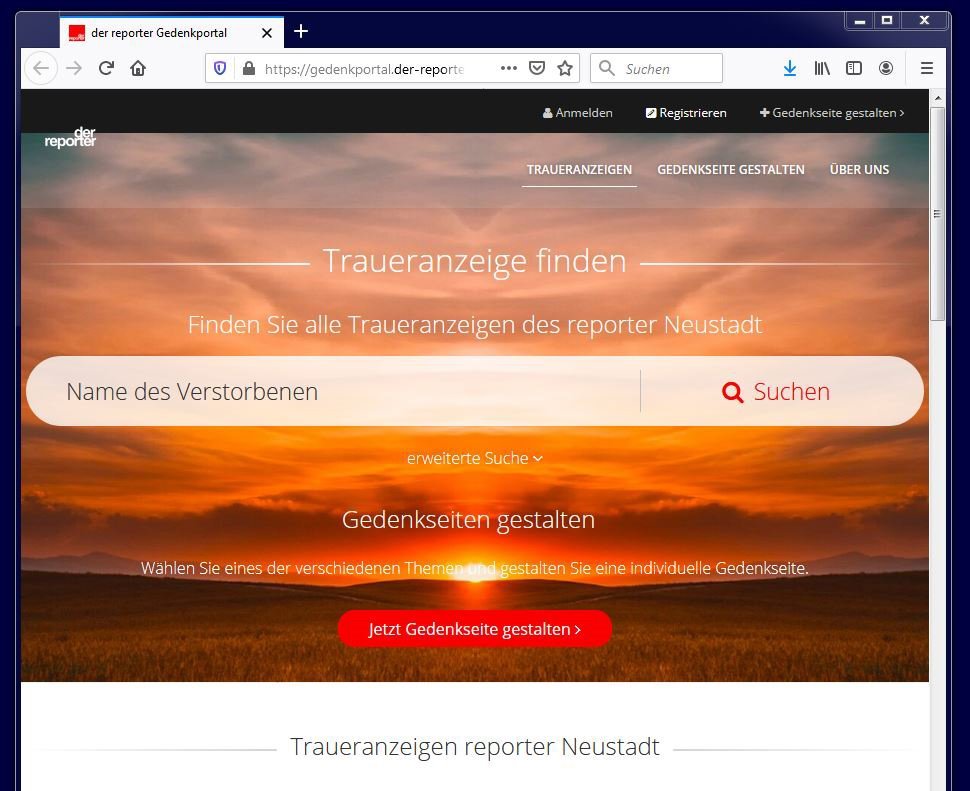Open the Firefox account icon
The image size is (970, 791).
click(886, 68)
